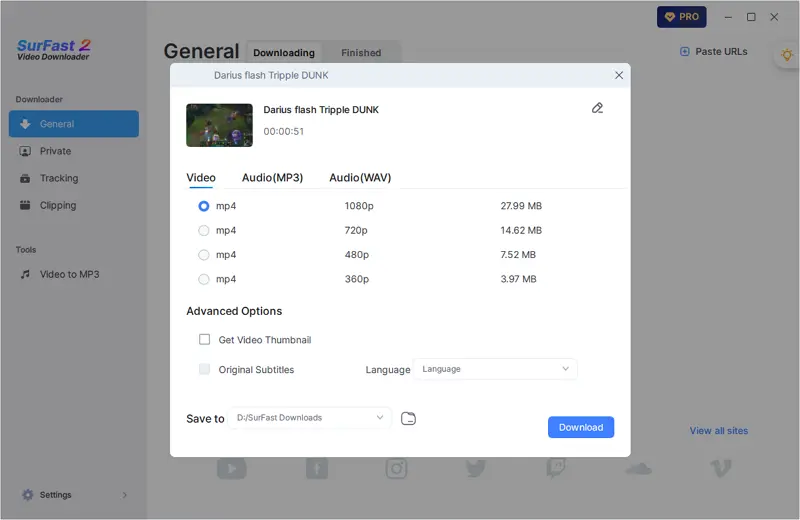
Task: Click the edit title pencil icon
Action: coord(597,108)
